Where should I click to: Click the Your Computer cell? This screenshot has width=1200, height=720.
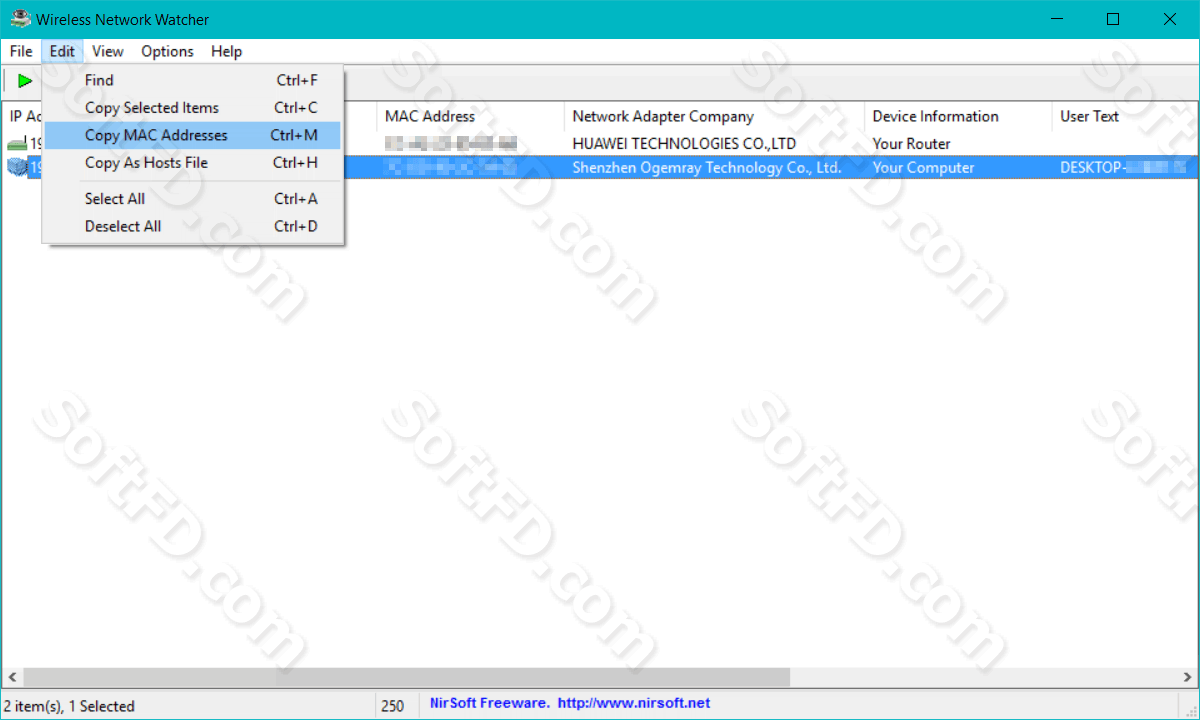(x=923, y=168)
